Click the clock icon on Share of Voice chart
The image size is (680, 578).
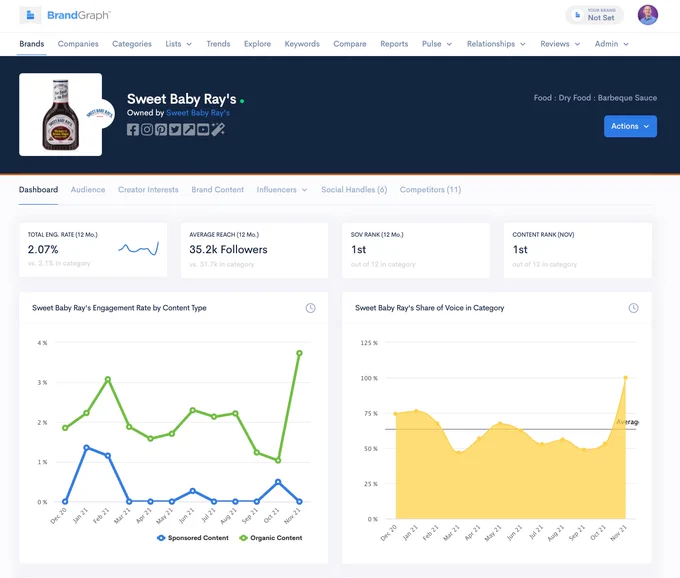(x=634, y=308)
